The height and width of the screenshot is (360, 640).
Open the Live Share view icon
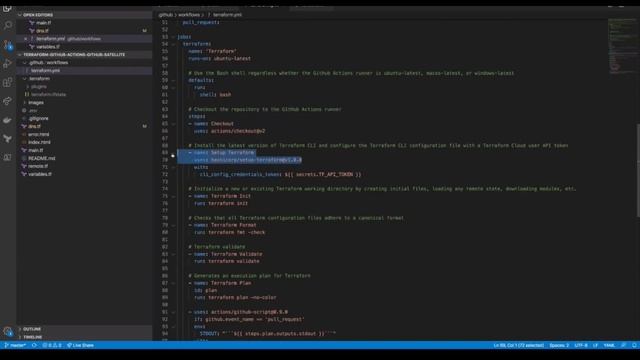tap(8, 101)
